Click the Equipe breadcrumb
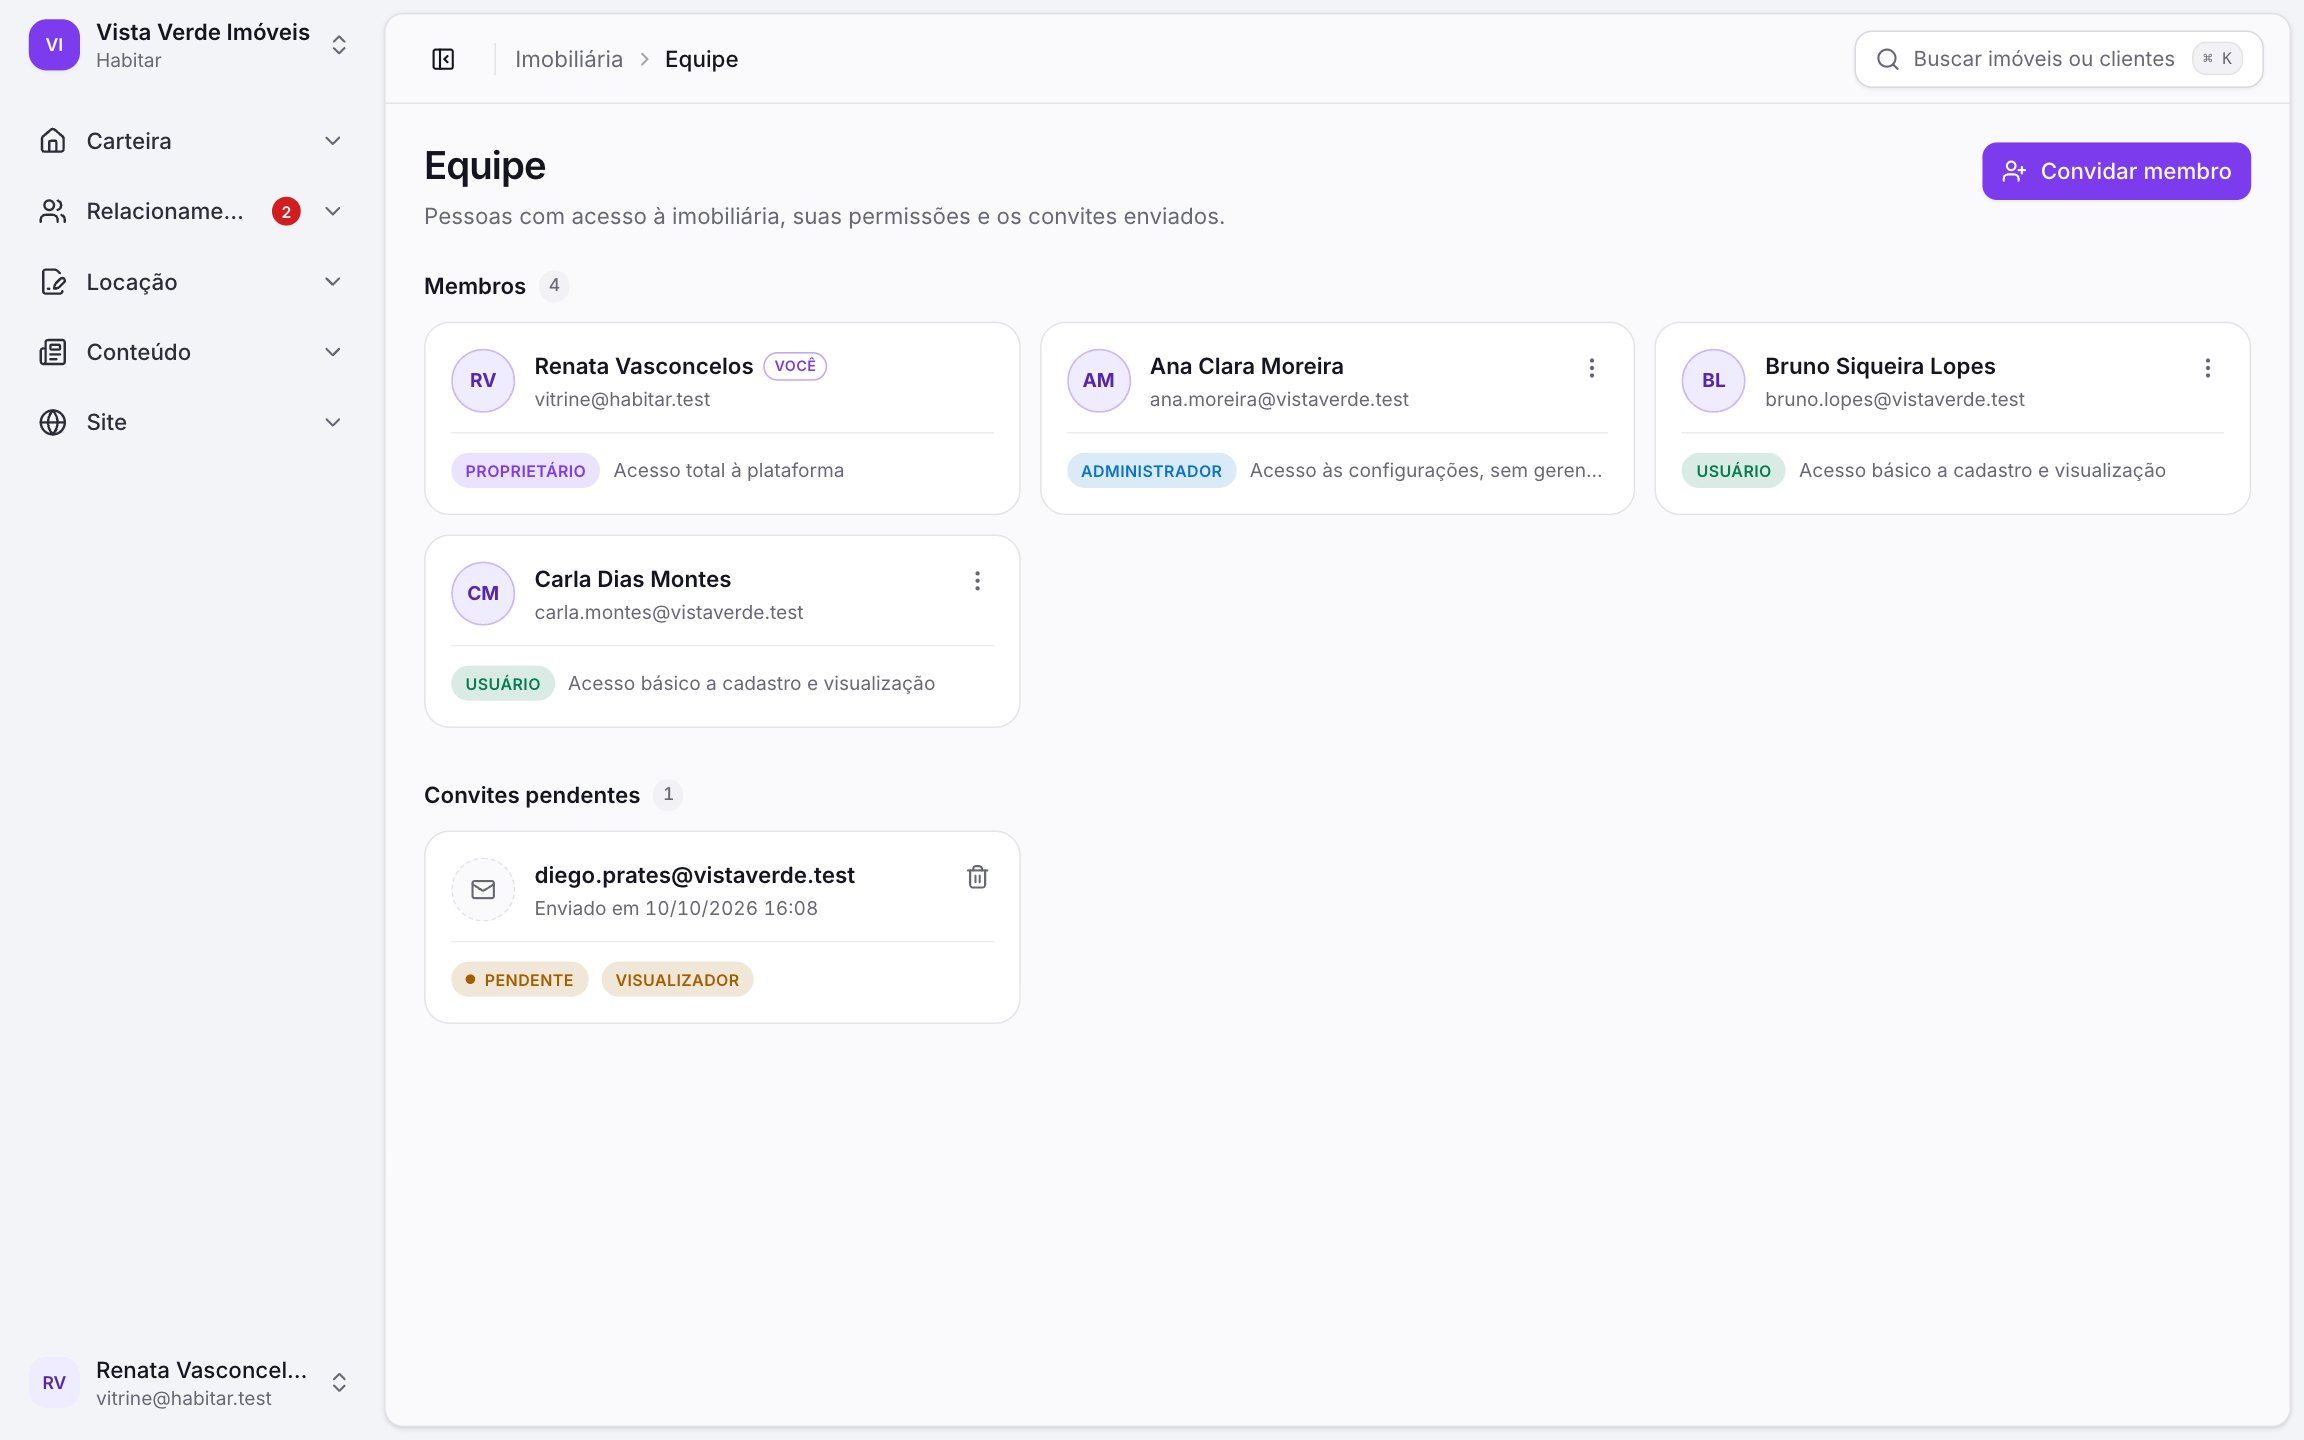The width and height of the screenshot is (2304, 1440). click(x=701, y=59)
